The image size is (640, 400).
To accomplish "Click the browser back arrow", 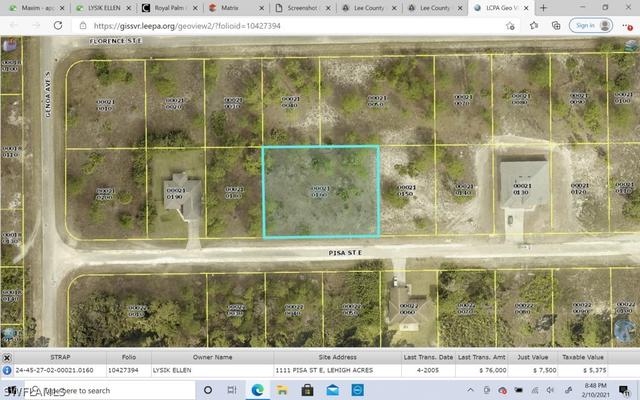I will 14,25.
